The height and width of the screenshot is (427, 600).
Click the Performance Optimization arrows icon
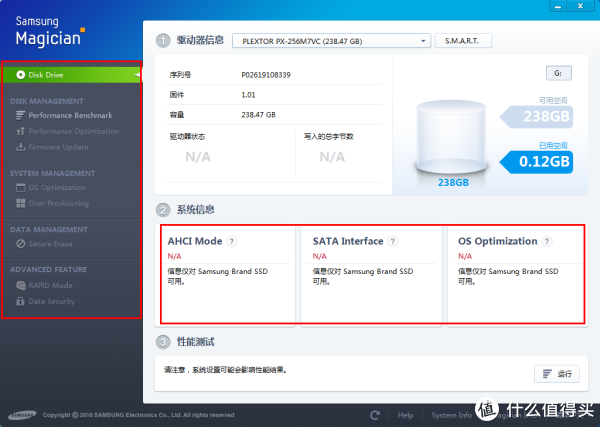point(20,131)
